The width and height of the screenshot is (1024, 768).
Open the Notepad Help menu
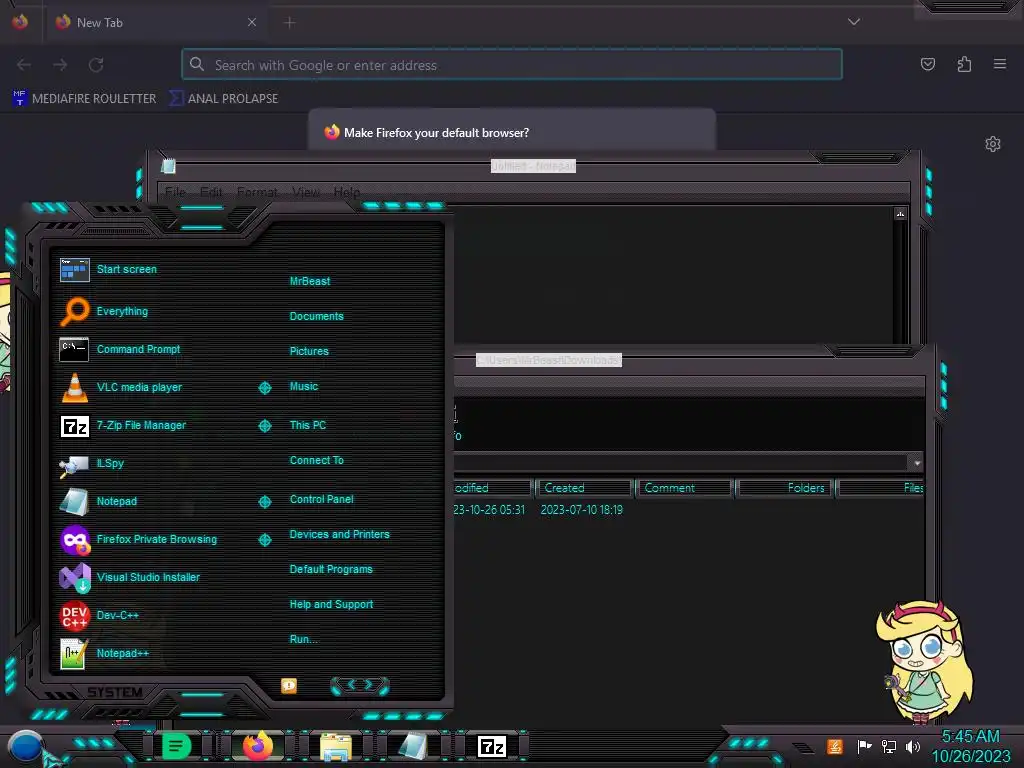click(347, 192)
